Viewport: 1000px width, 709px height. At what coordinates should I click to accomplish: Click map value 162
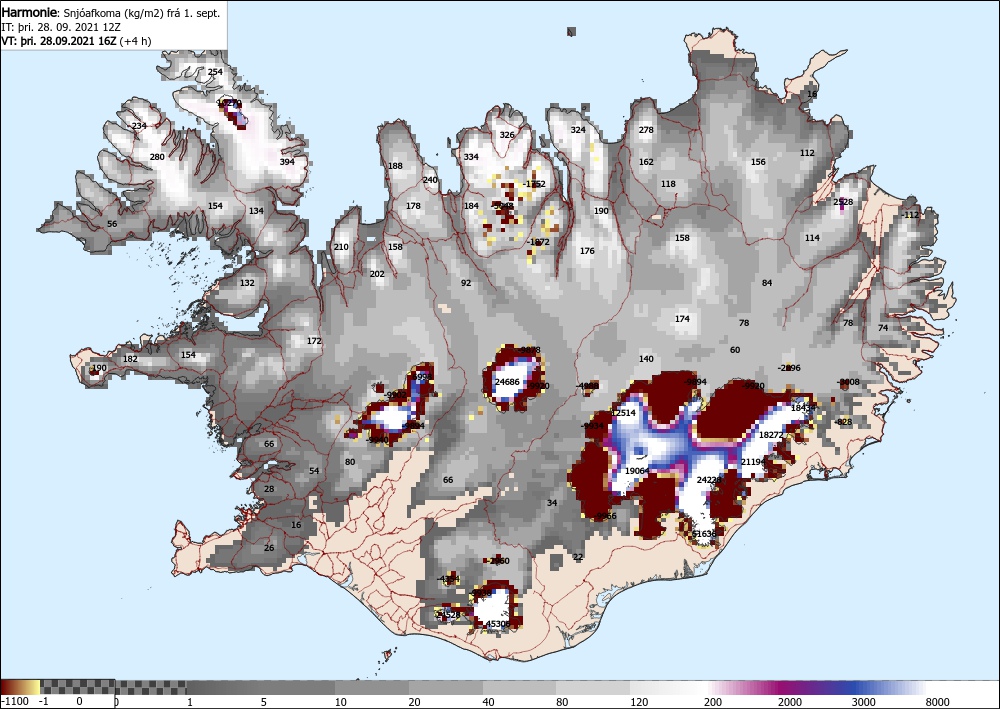pyautogui.click(x=646, y=162)
